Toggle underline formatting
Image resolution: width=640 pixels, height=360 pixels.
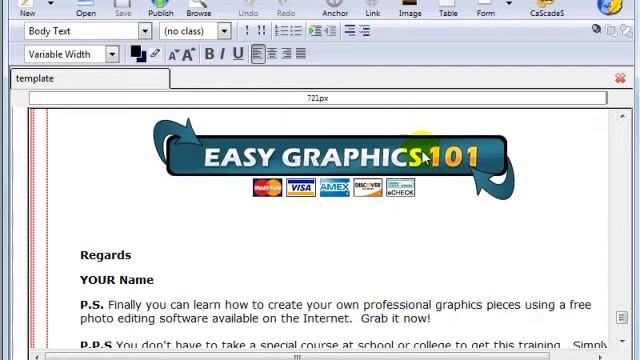[x=238, y=54]
